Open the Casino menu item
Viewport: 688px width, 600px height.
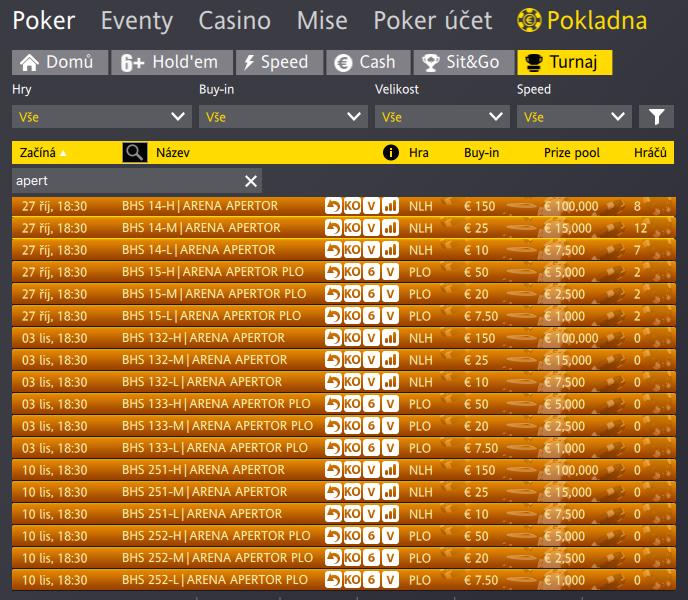(x=234, y=21)
